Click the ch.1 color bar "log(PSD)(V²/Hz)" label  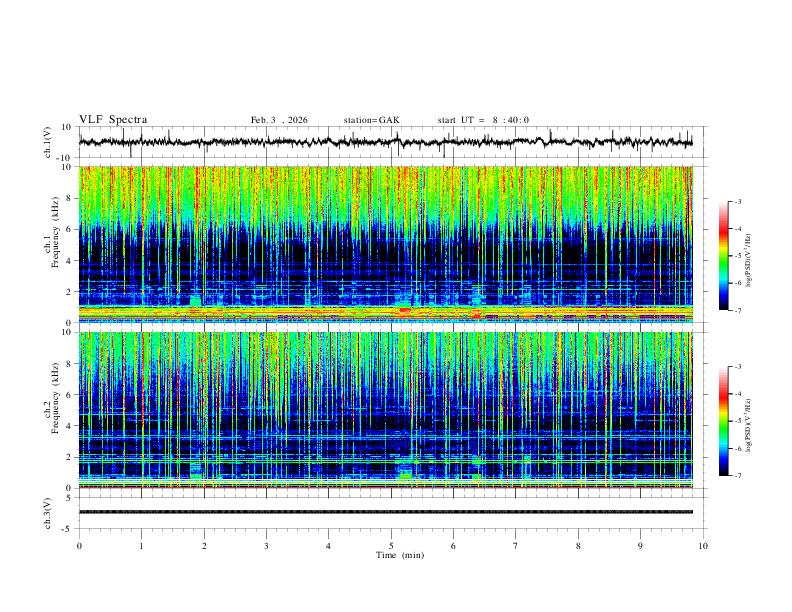pyautogui.click(x=748, y=261)
